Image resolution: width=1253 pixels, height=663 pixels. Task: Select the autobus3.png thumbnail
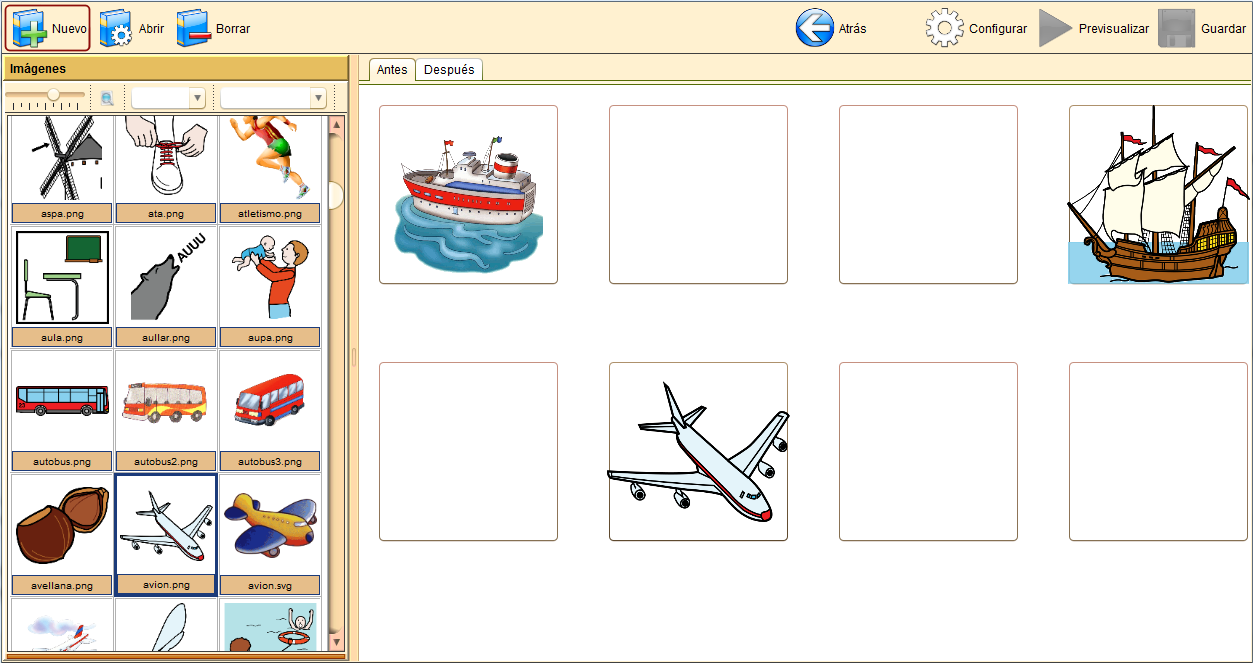coord(270,400)
